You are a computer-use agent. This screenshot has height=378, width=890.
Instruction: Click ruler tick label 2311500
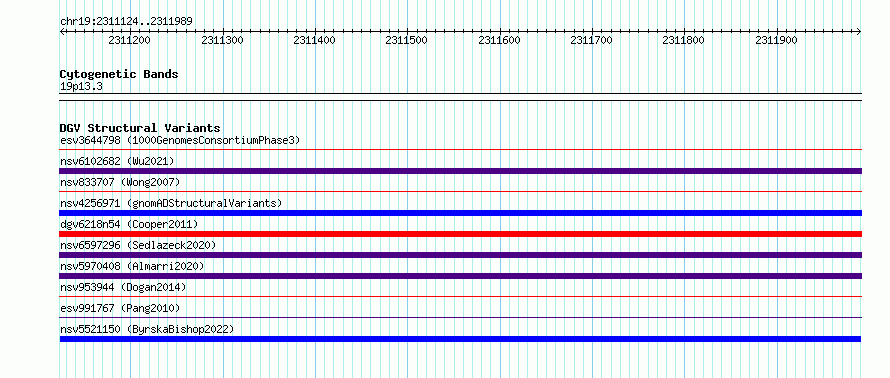click(406, 40)
